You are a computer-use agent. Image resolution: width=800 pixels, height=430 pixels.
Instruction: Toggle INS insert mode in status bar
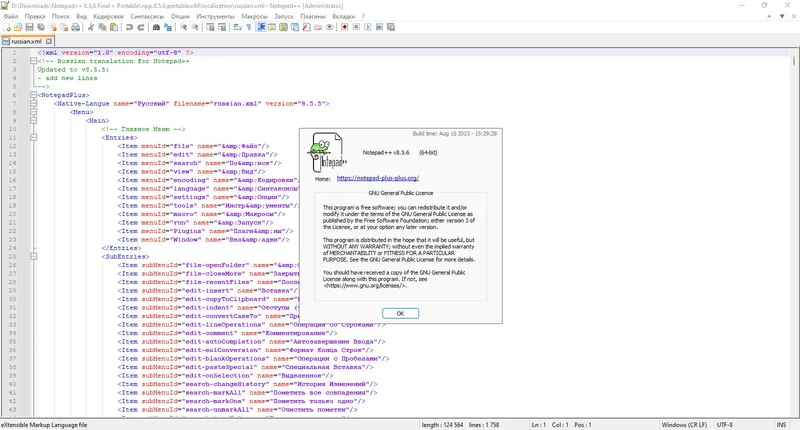tap(781, 424)
